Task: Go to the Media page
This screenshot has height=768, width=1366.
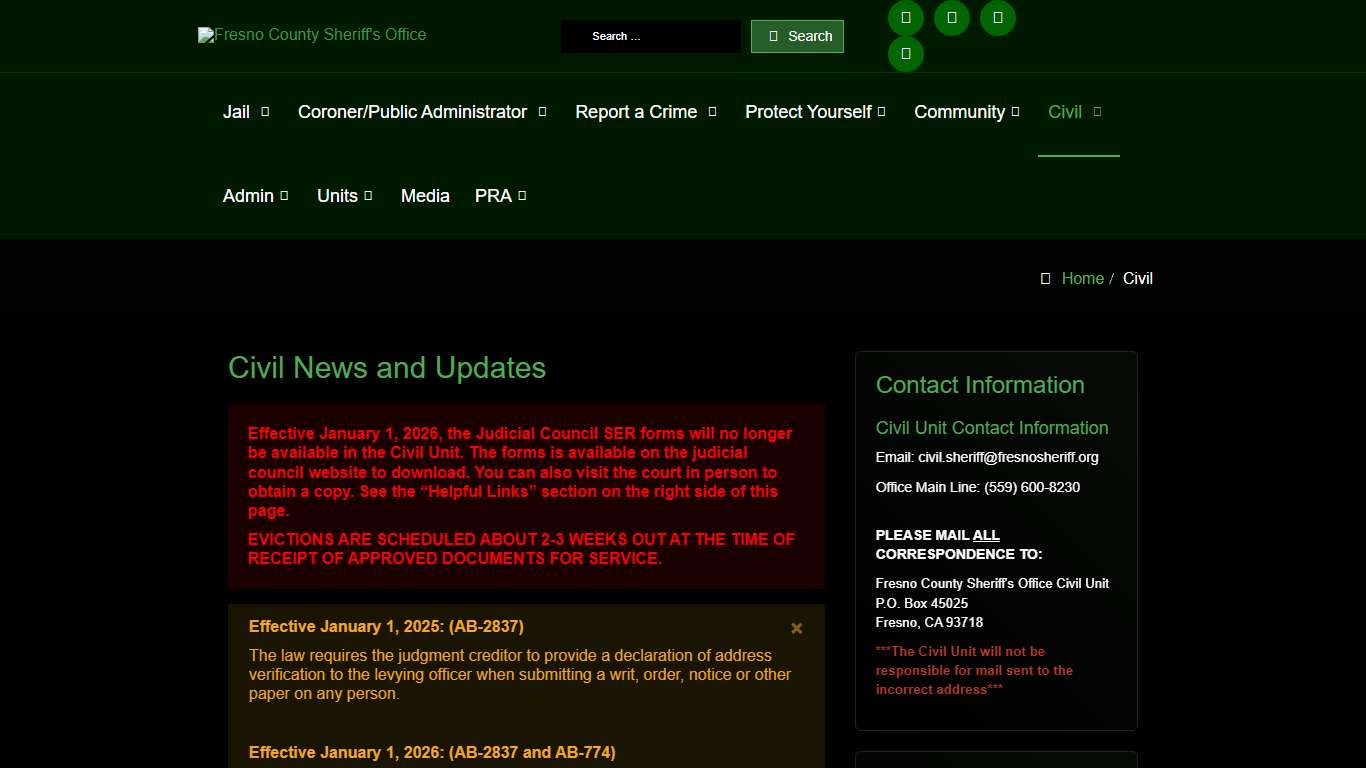Action: (x=425, y=196)
